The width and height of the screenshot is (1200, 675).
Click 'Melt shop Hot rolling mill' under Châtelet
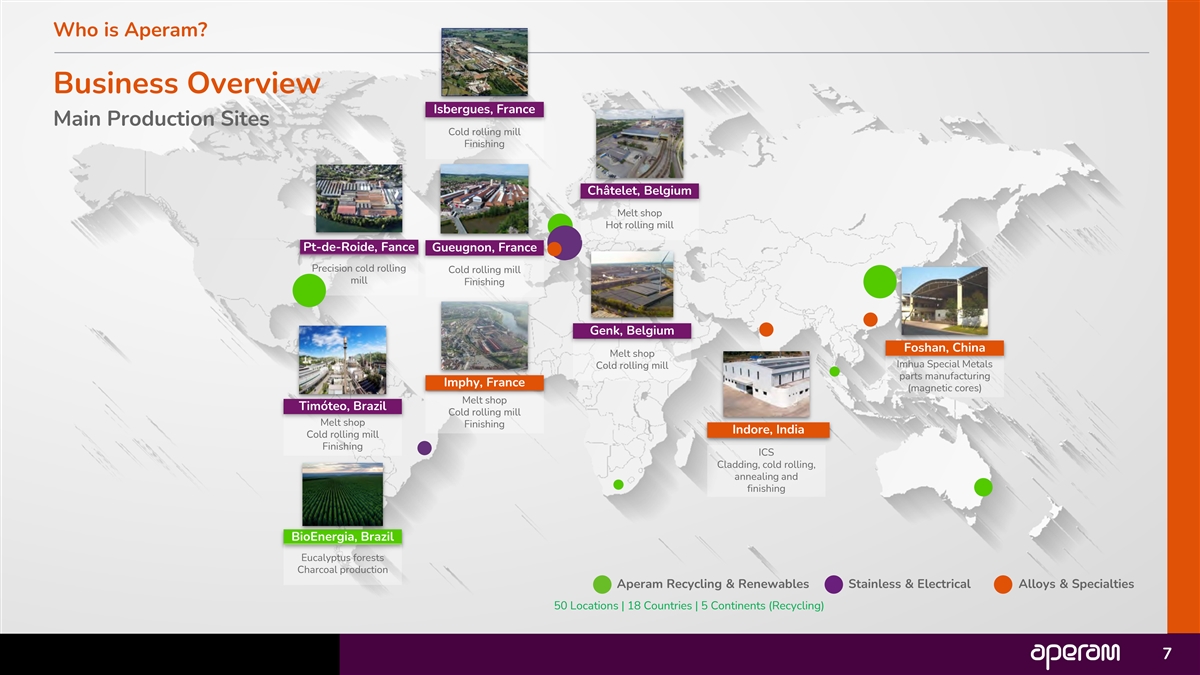click(x=639, y=219)
